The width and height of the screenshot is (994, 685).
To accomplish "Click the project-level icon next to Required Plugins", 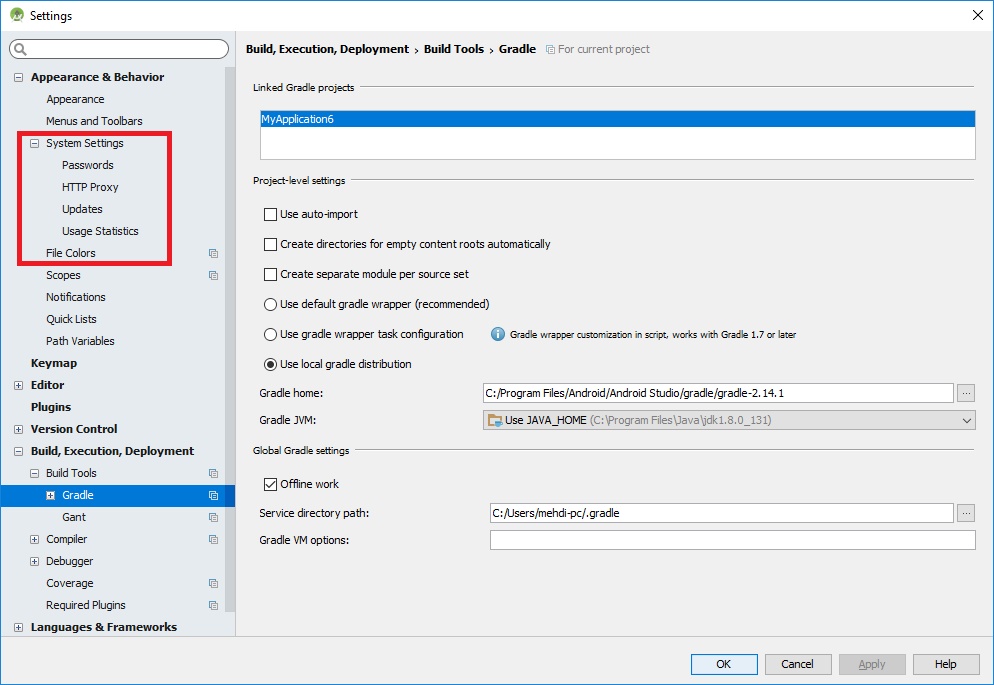I will coord(214,605).
